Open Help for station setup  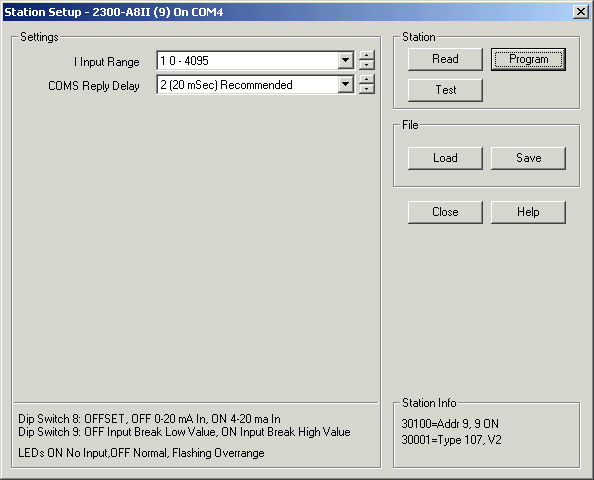coord(528,212)
